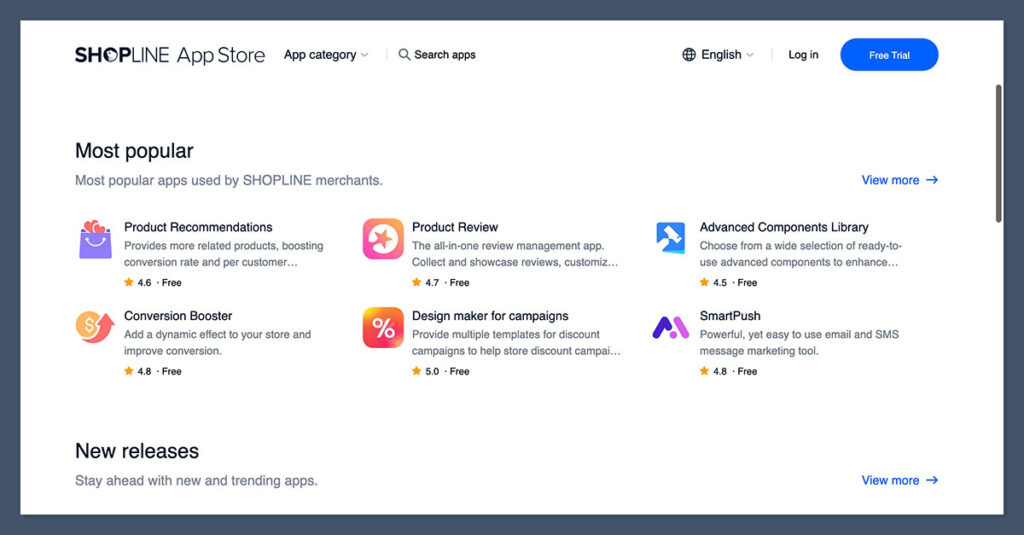
Task: Click the Conversion Booster dollar icon
Action: pos(95,327)
